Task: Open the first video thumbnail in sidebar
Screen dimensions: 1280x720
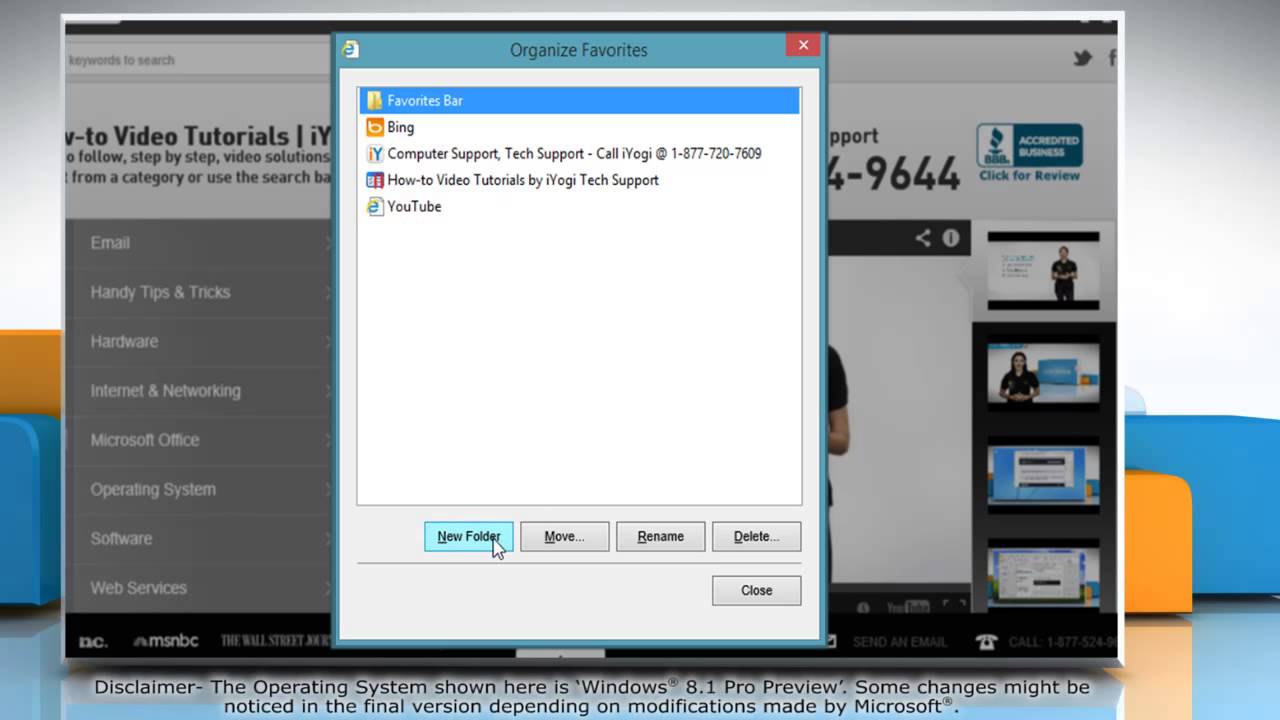Action: 1043,270
